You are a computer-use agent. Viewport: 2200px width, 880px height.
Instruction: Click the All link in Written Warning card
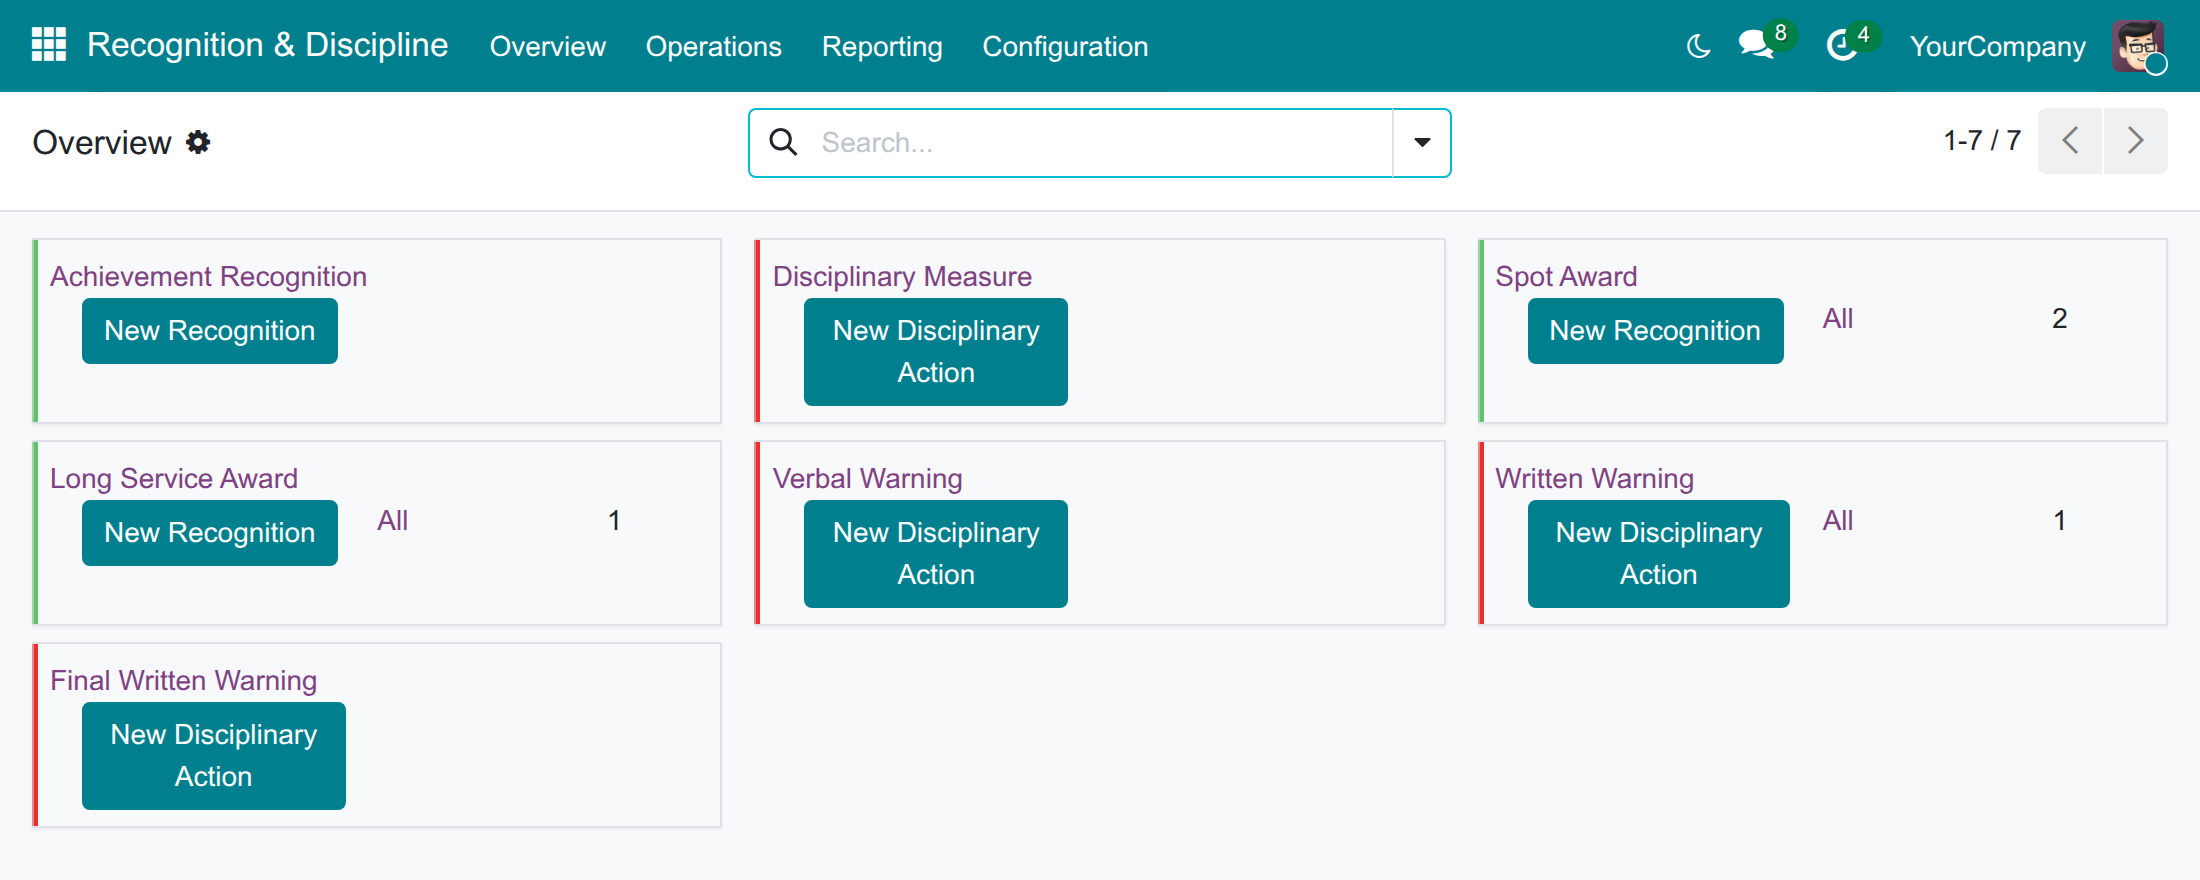1837,520
